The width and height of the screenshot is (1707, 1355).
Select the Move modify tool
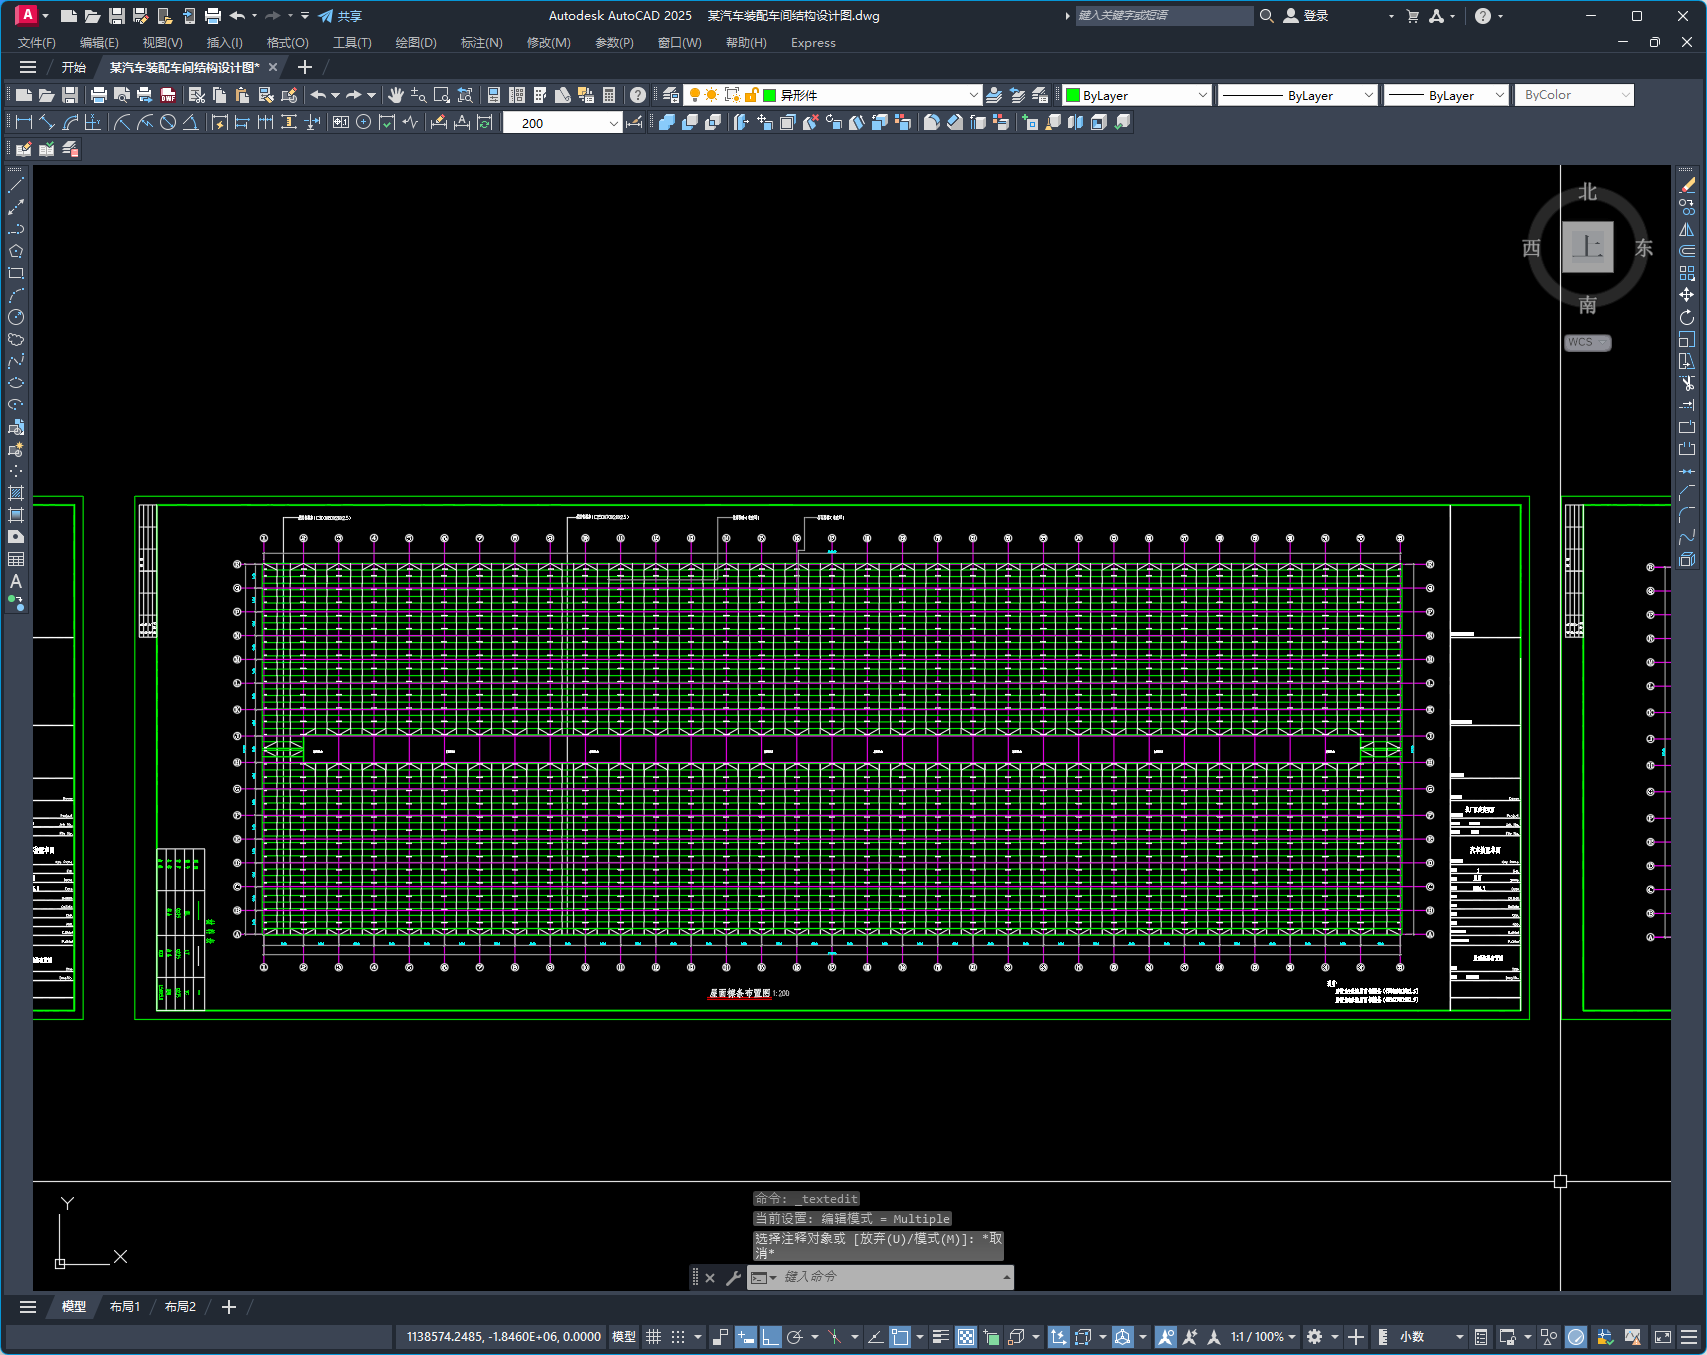[x=1687, y=295]
